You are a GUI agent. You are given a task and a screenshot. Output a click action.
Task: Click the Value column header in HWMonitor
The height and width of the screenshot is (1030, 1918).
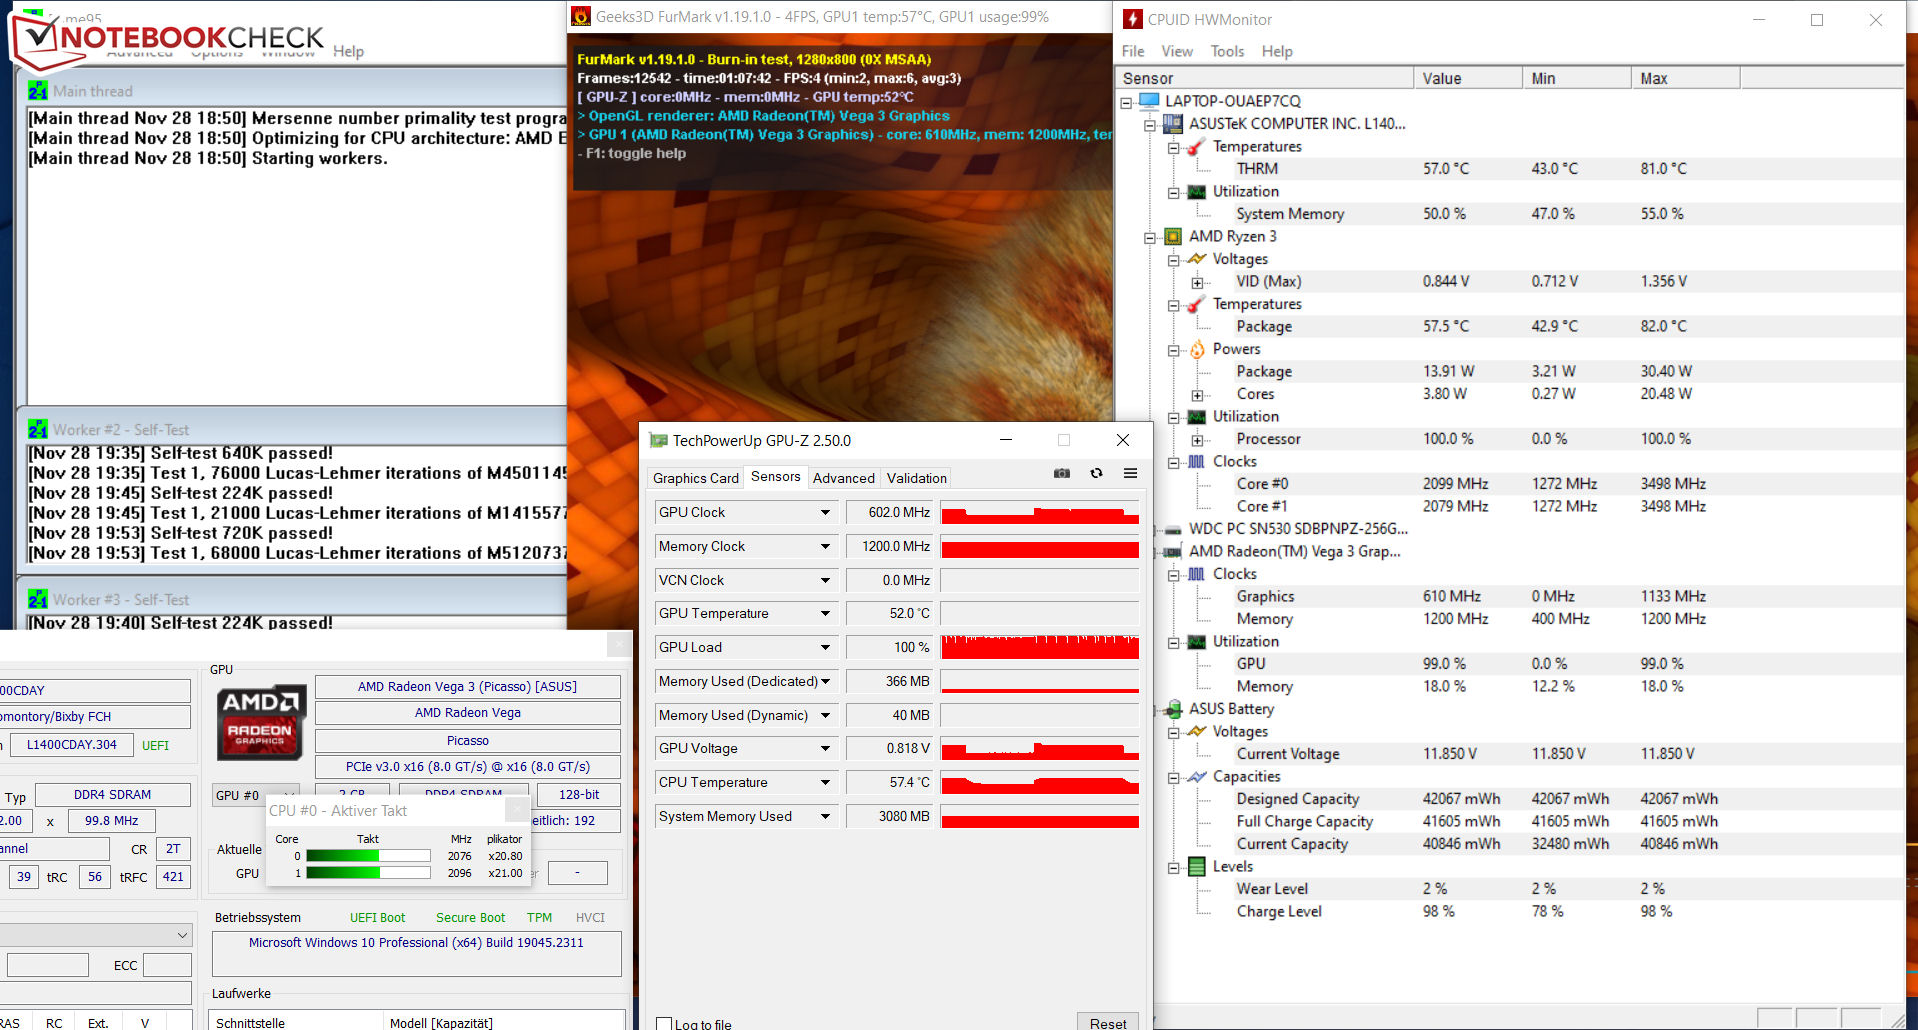tap(1467, 78)
